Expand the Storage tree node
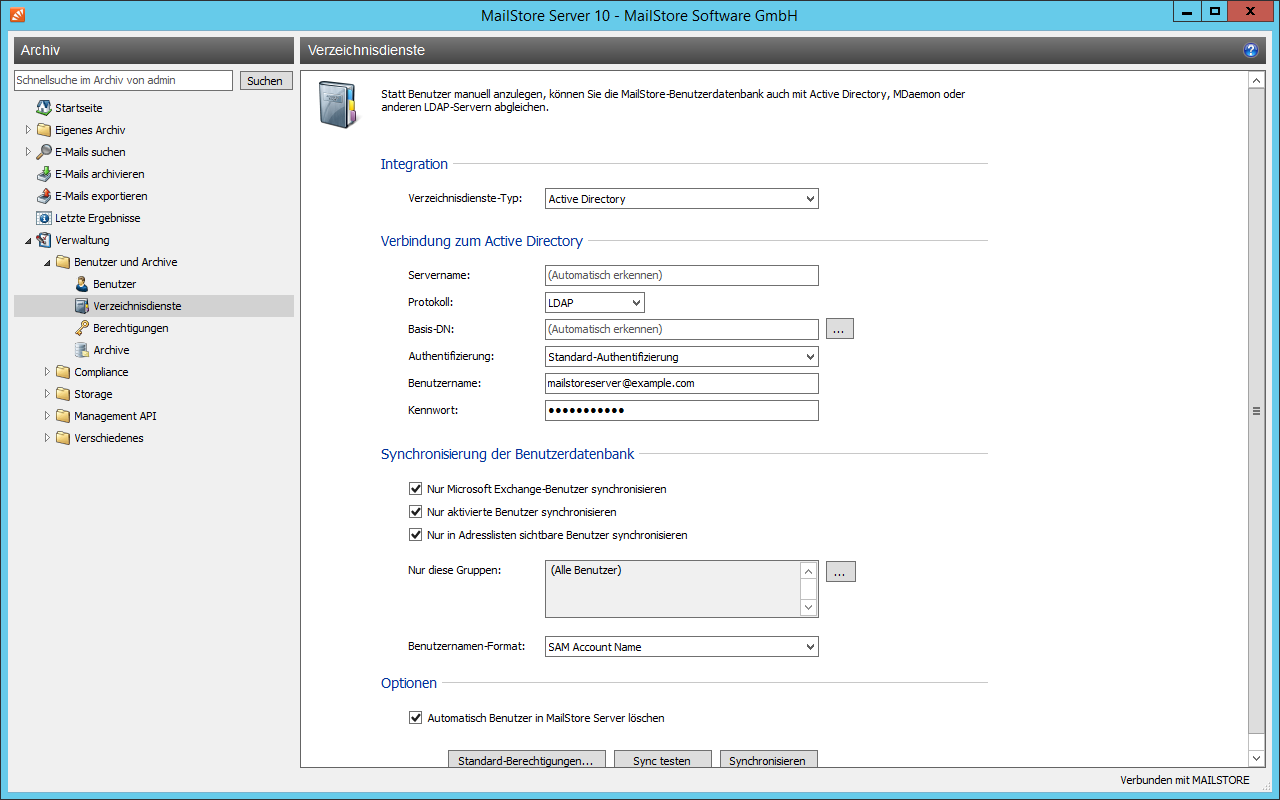 click(47, 394)
